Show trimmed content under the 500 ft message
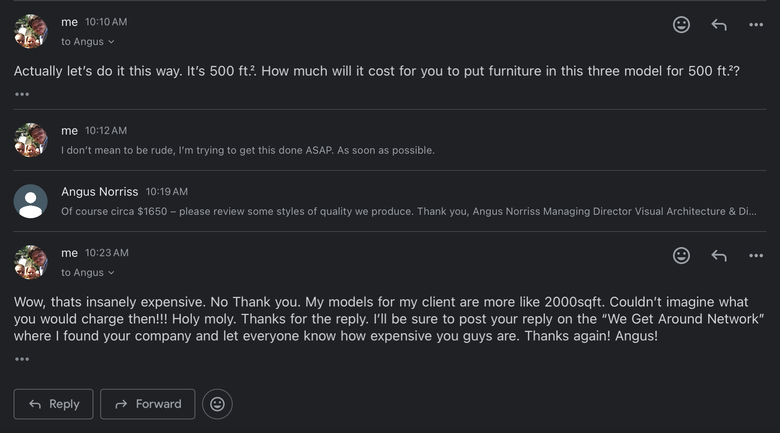780x433 pixels. click(22, 94)
